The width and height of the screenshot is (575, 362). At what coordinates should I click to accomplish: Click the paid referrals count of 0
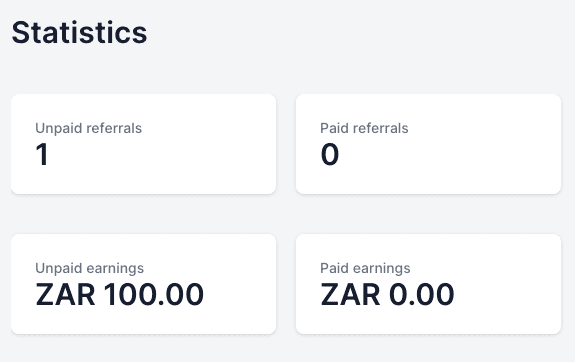pyautogui.click(x=330, y=154)
